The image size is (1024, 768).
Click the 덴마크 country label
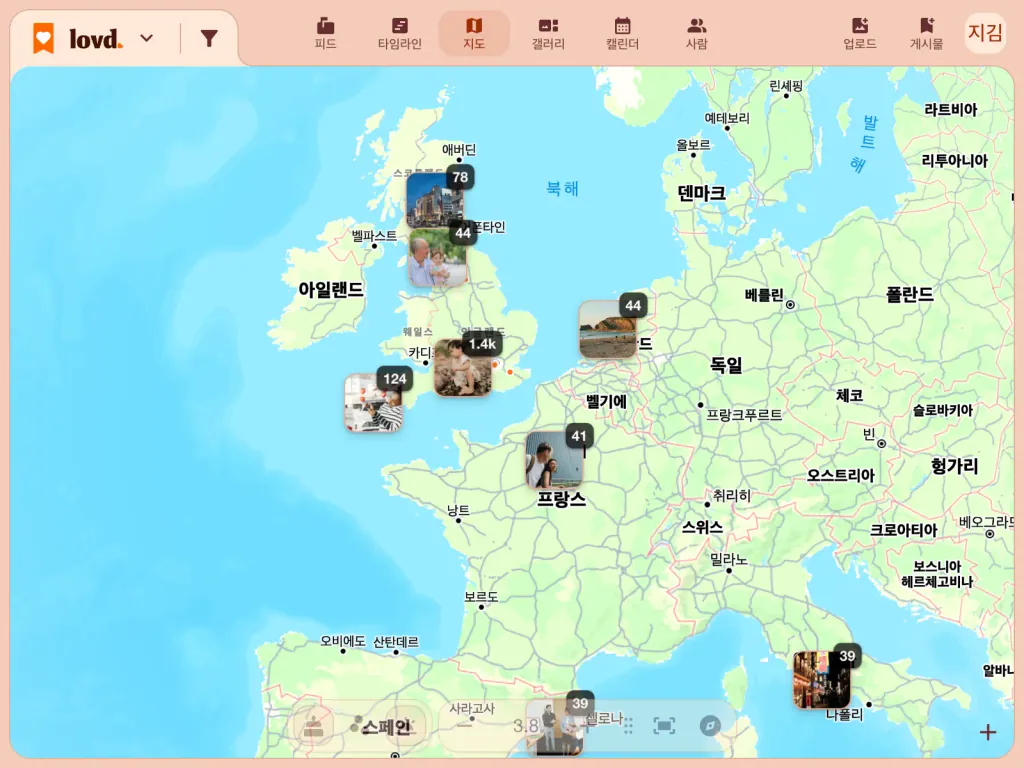point(701,193)
